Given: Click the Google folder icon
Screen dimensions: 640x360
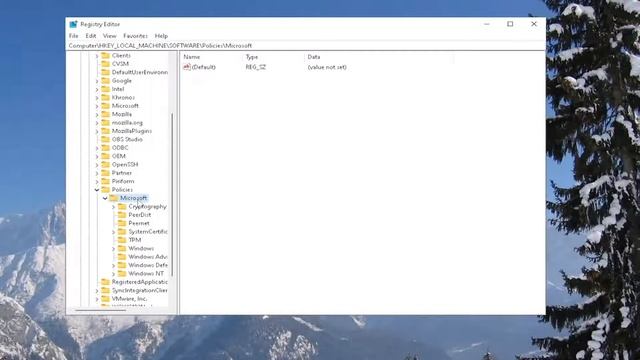Looking at the screenshot, I should click(x=106, y=80).
